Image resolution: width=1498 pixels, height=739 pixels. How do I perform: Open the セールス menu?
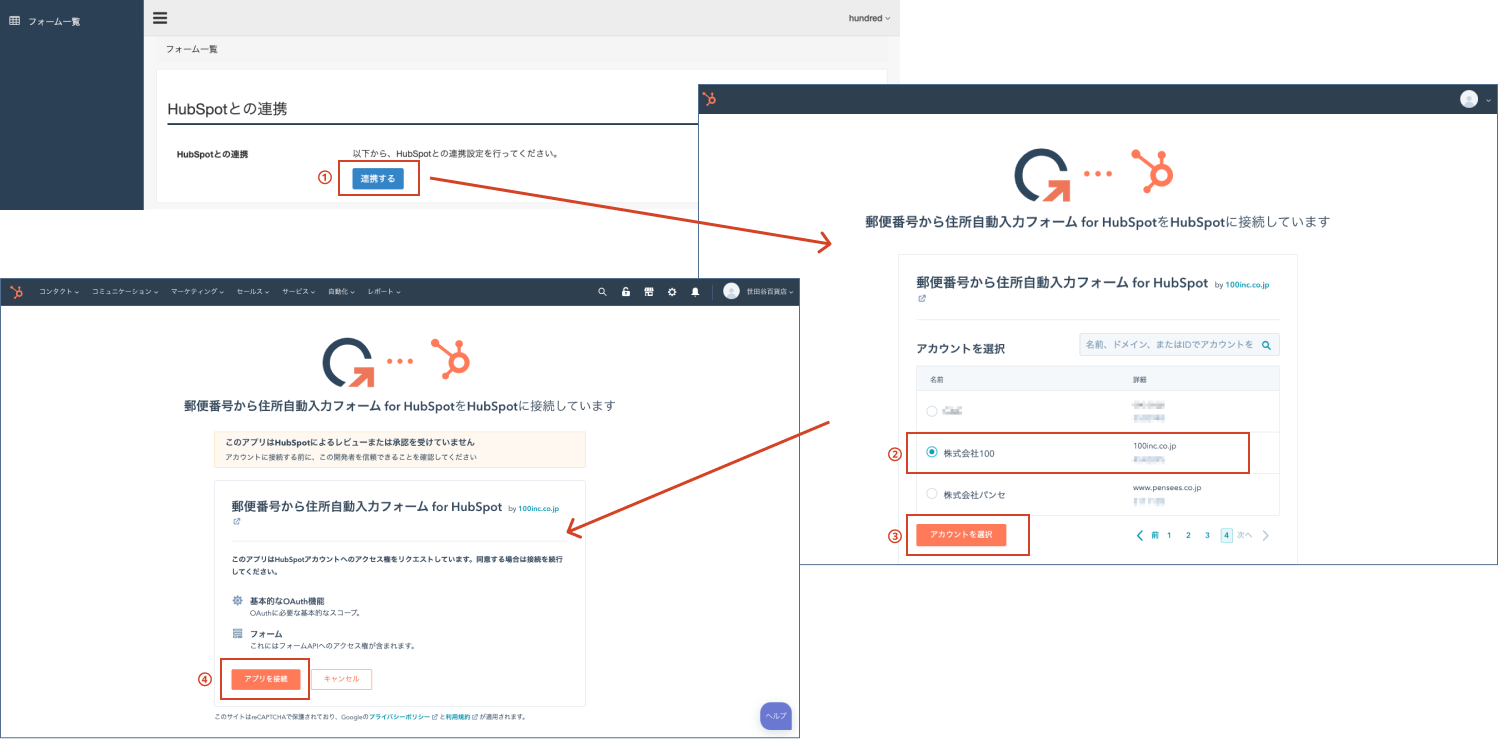pos(255,292)
